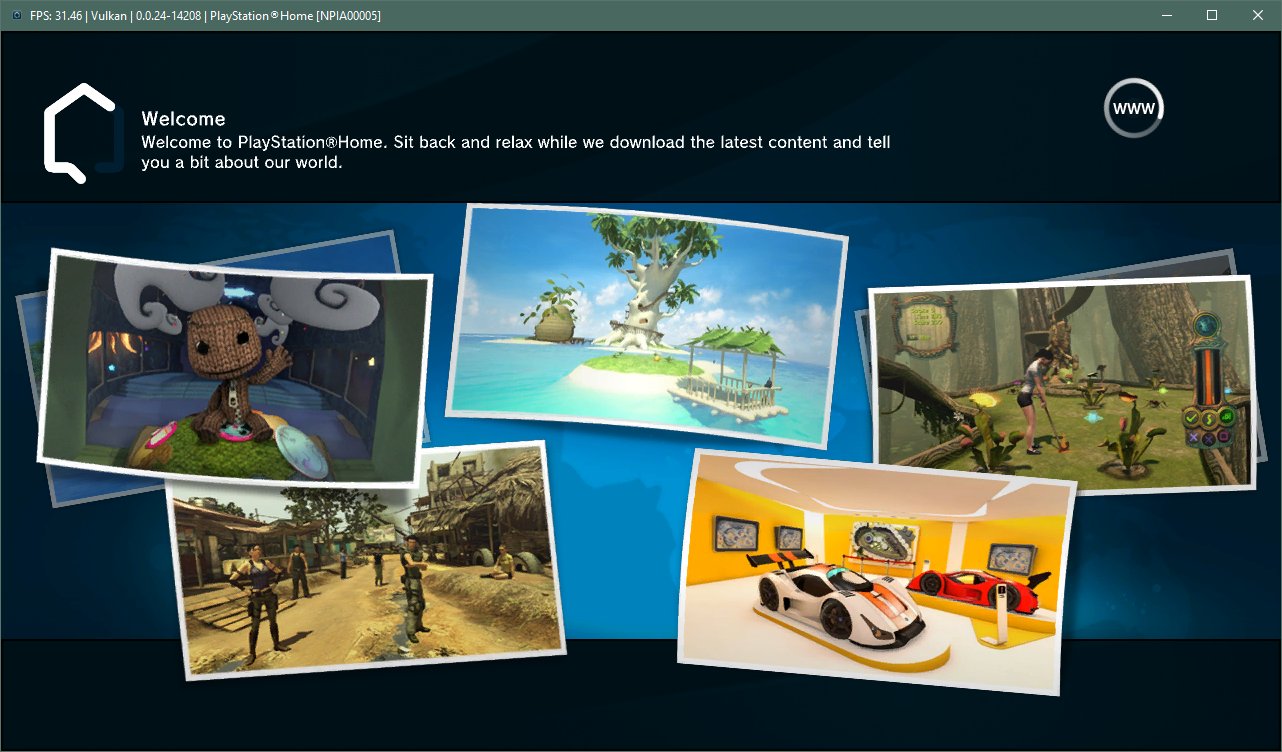Click the app icon in the title bar
1282x752 pixels.
click(x=16, y=16)
